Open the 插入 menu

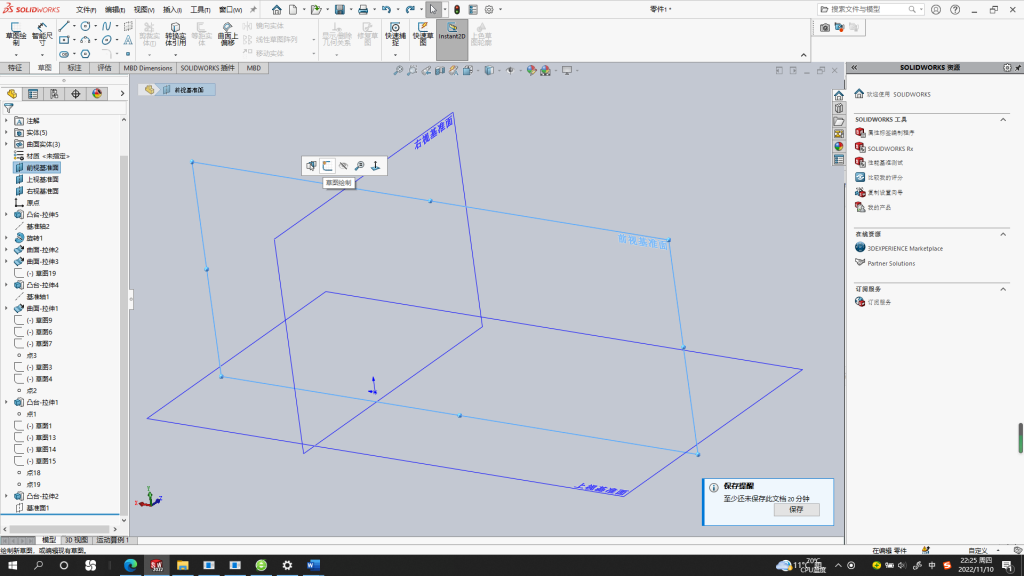(172, 10)
